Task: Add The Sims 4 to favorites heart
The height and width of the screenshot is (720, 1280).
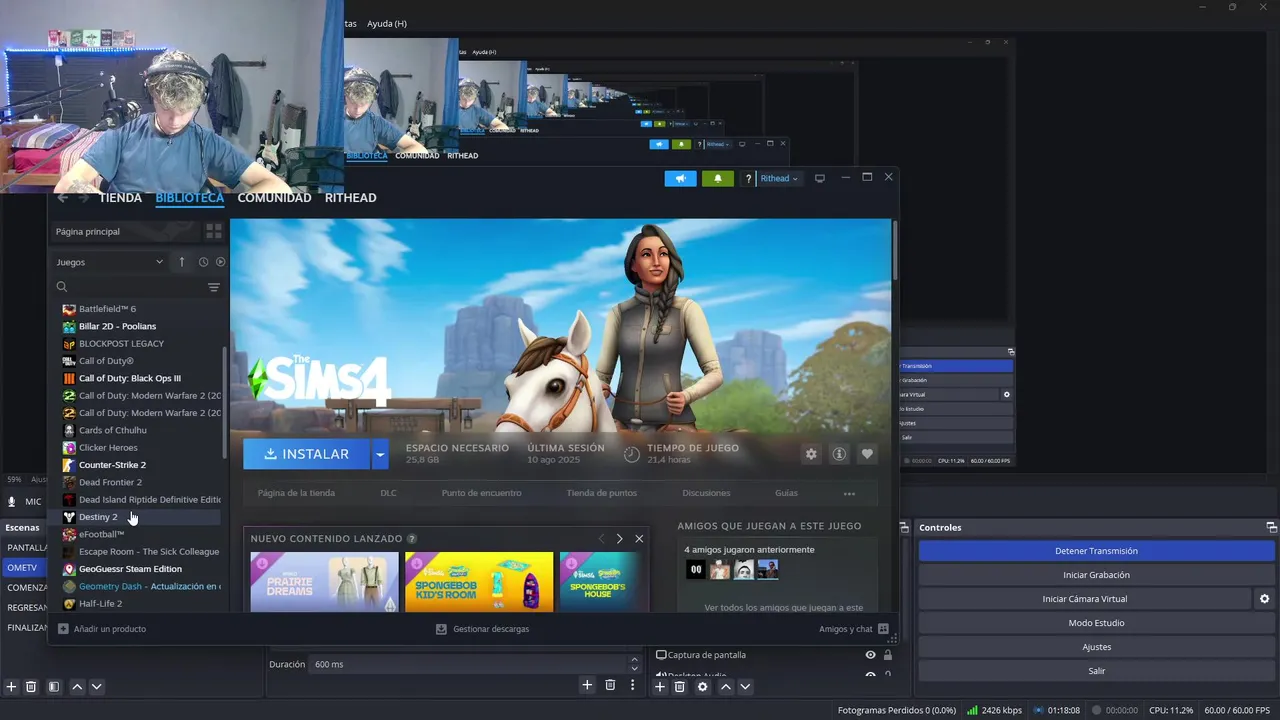Action: pos(867,454)
